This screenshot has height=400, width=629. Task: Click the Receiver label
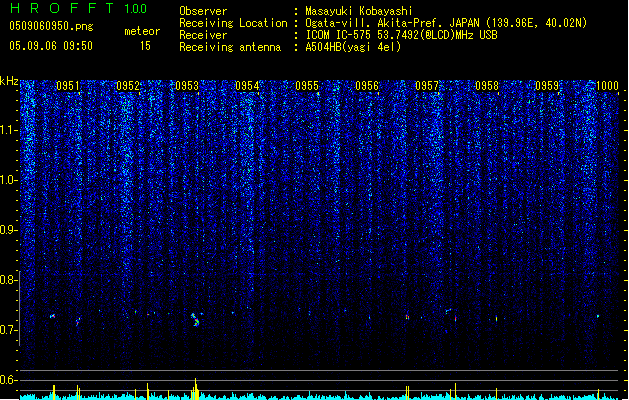pos(203,35)
